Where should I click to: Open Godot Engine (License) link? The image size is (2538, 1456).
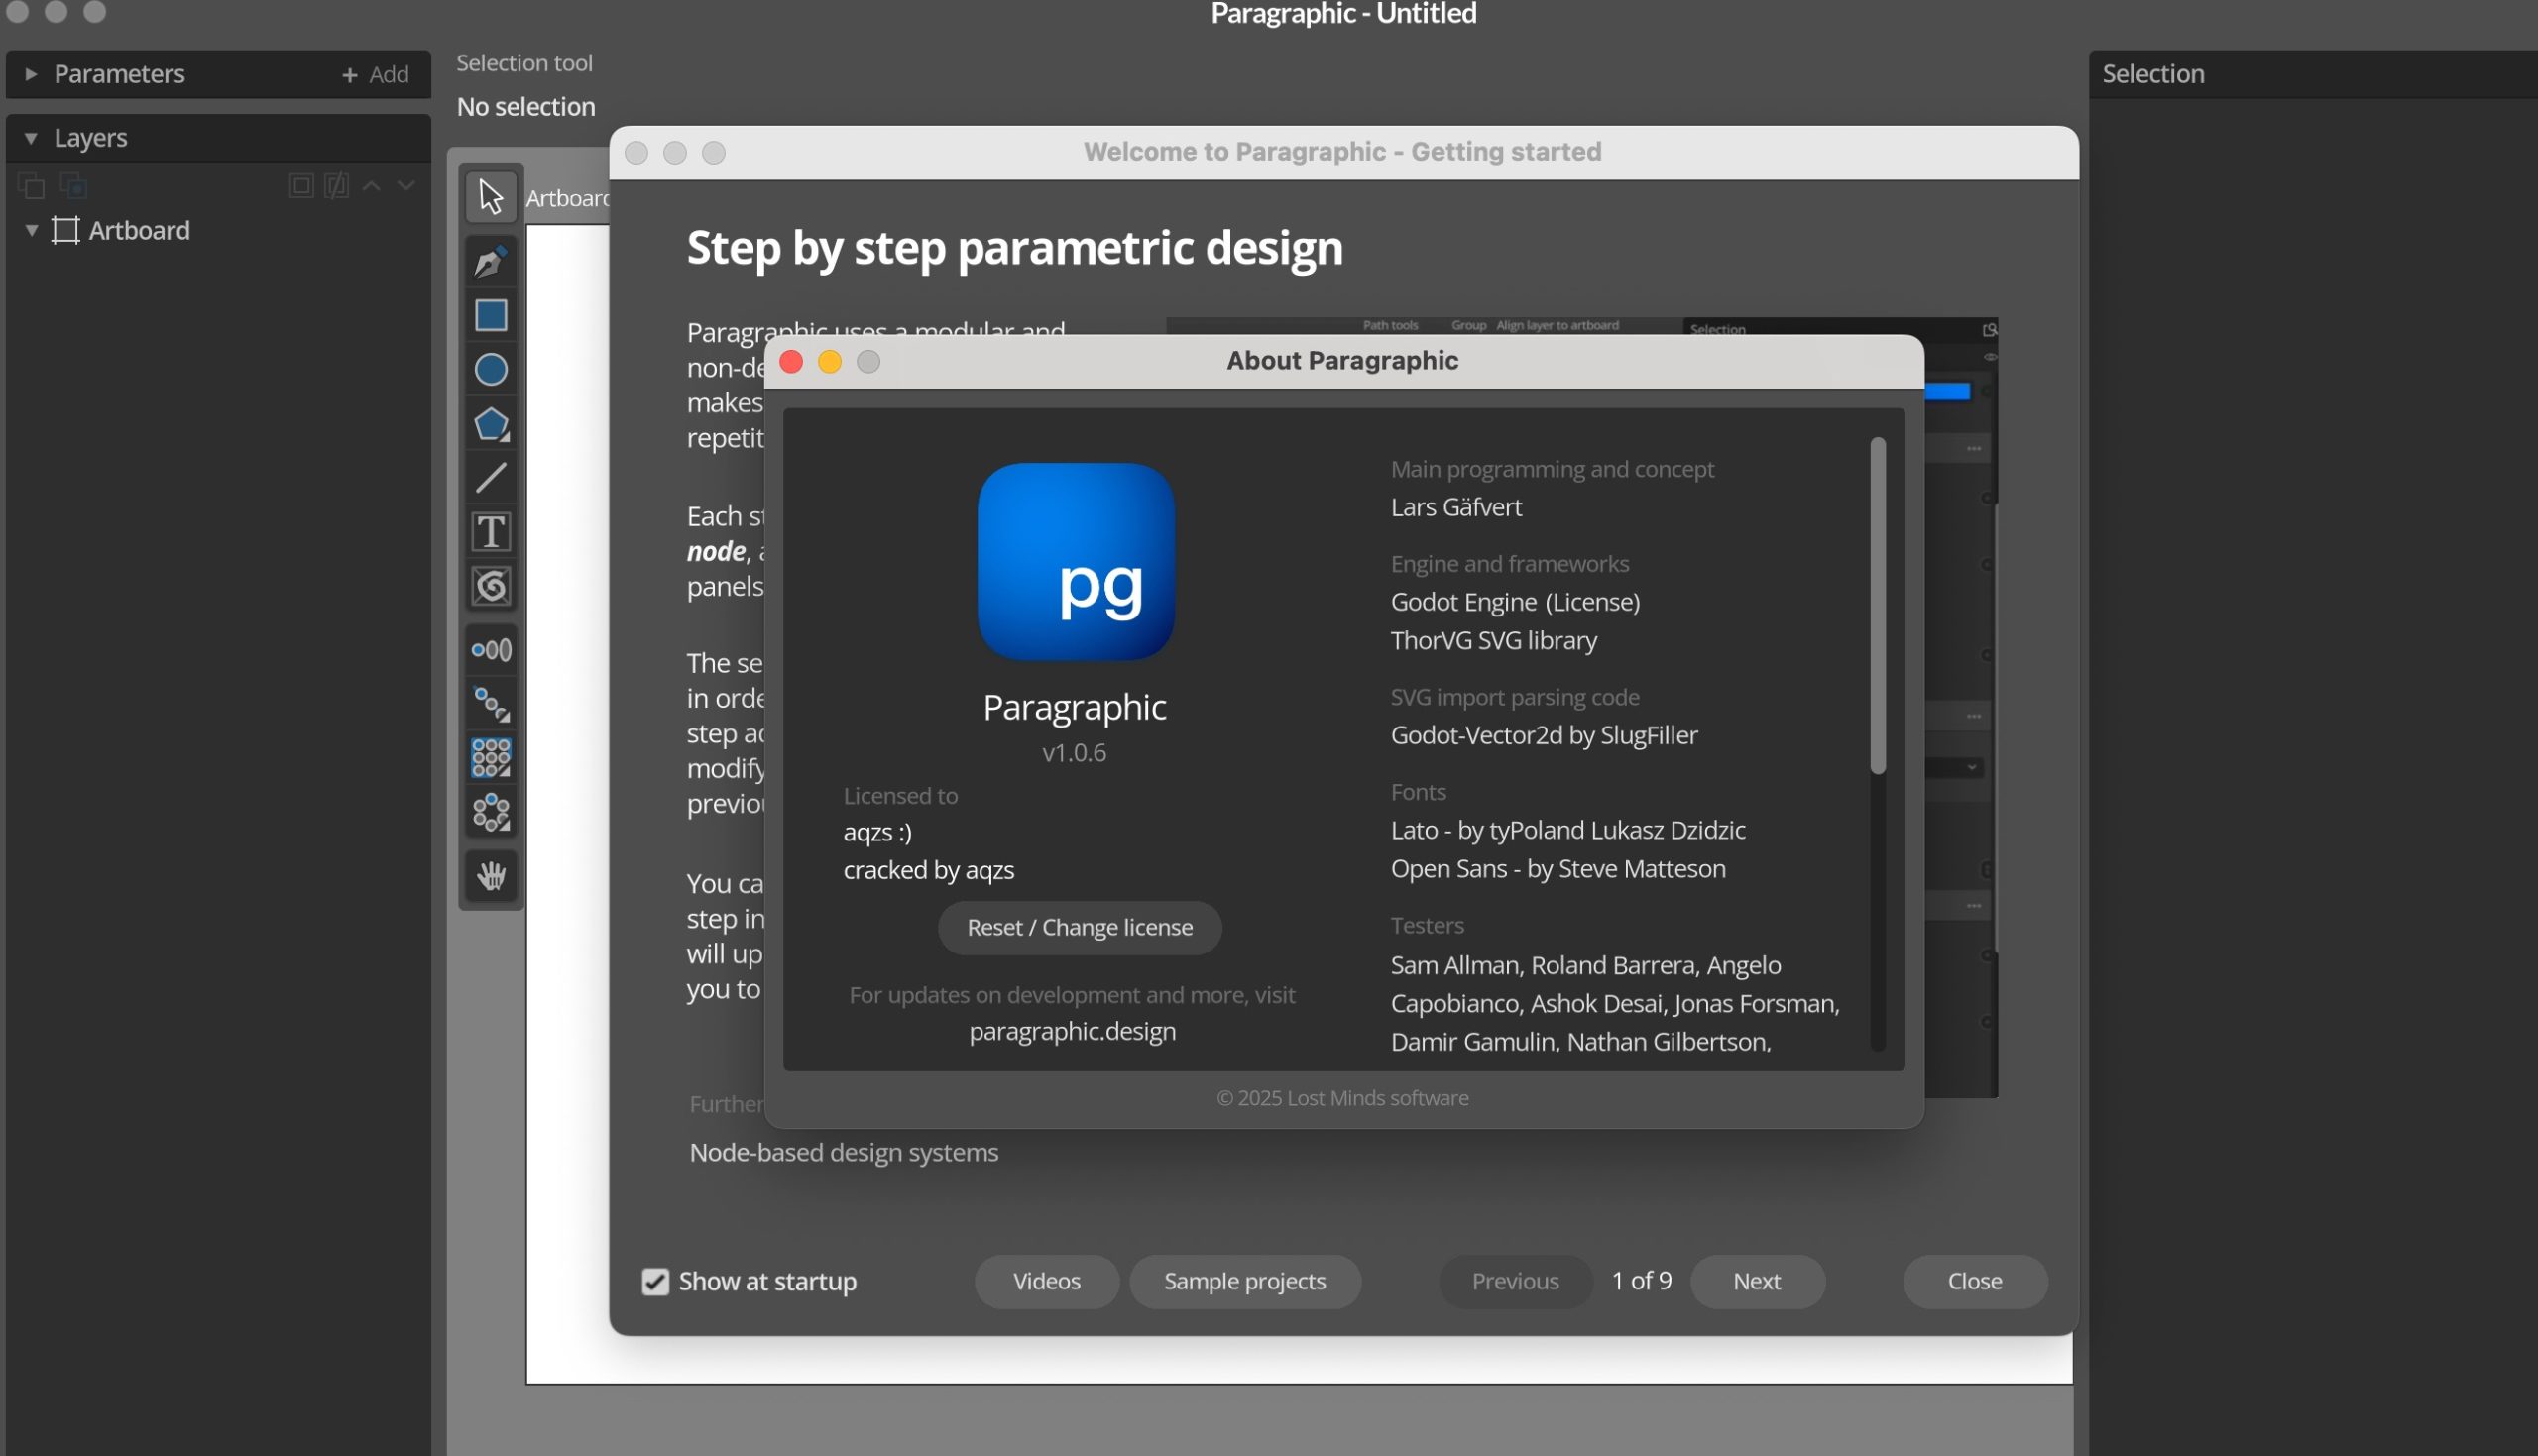pos(1515,602)
